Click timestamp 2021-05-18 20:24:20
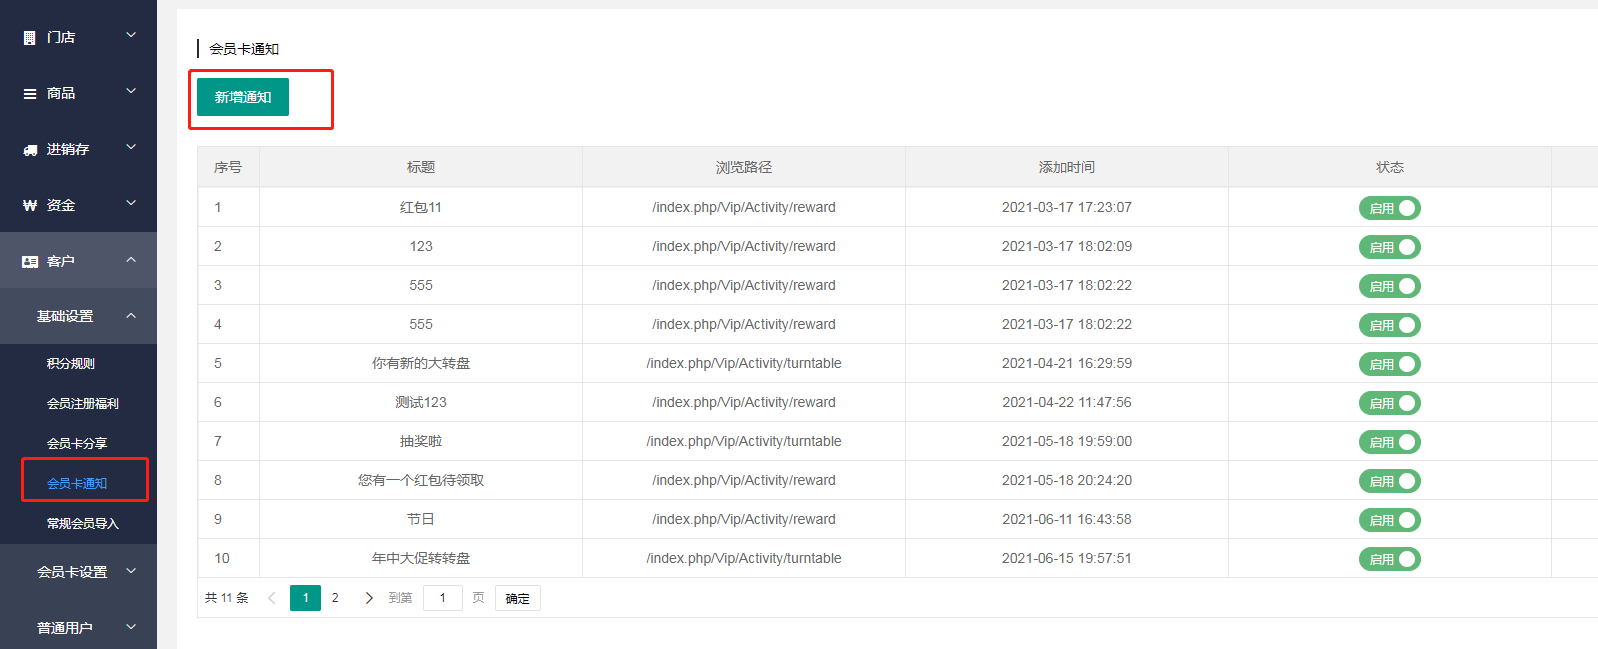Screen dimensions: 1598x649 [x=1067, y=480]
